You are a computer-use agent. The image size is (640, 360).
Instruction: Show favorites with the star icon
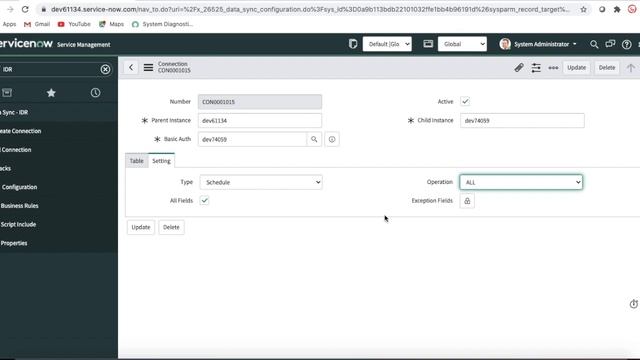click(51, 93)
